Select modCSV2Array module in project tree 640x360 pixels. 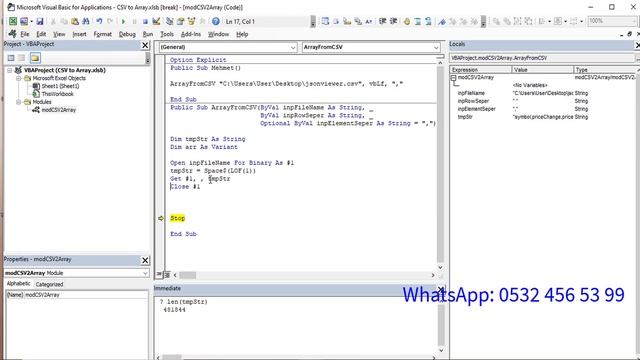pos(59,110)
